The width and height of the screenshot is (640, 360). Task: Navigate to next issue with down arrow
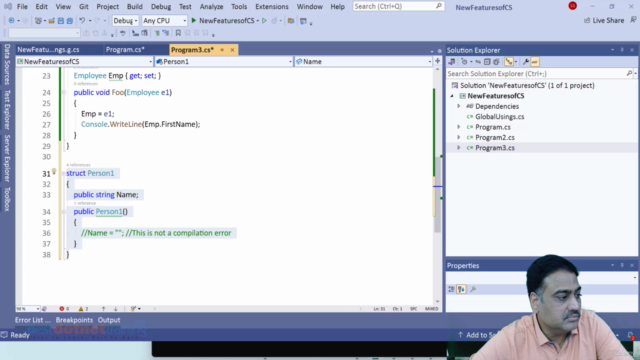pyautogui.click(x=116, y=309)
